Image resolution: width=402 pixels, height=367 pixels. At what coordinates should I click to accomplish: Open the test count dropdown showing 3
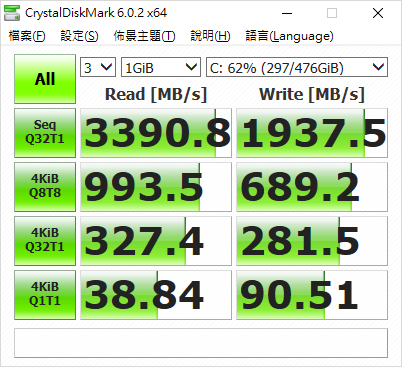tap(98, 67)
